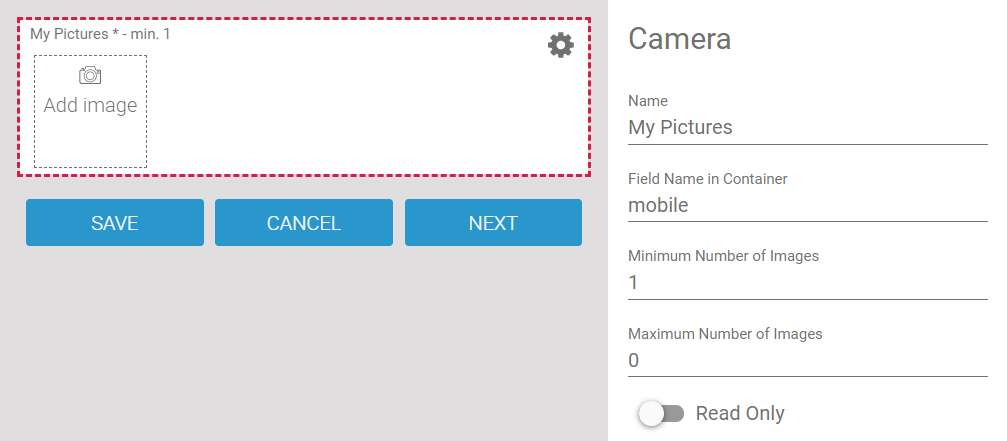Edit the Minimum Number of Images input
The image size is (1007, 441).
click(807, 283)
